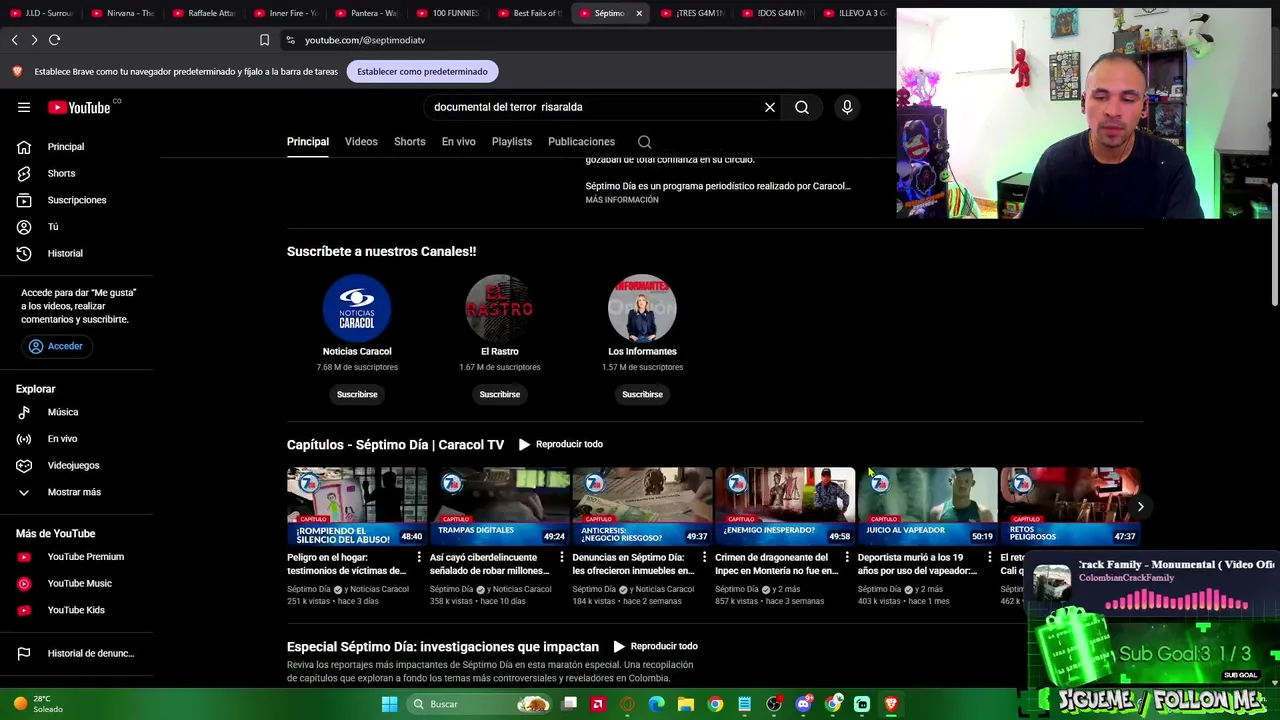Open Suscripciones in the sidebar
The image size is (1280, 720).
[77, 200]
